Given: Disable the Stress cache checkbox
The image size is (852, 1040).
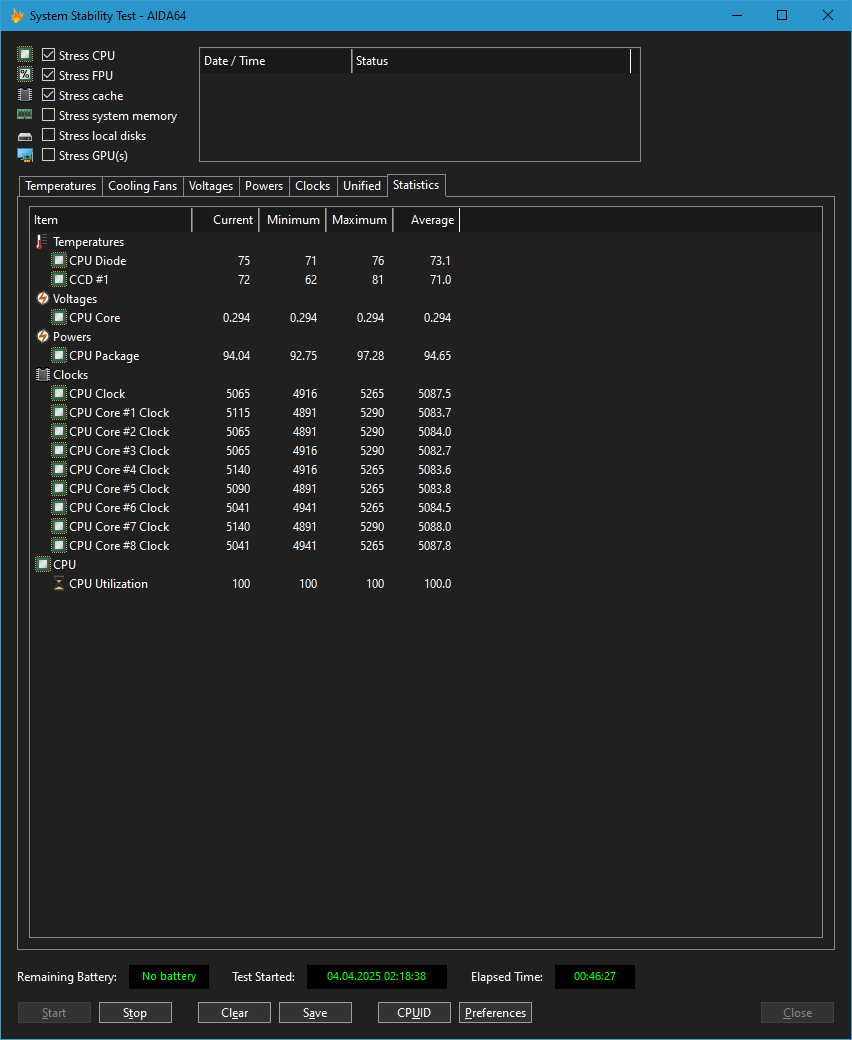Looking at the screenshot, I should tap(49, 96).
